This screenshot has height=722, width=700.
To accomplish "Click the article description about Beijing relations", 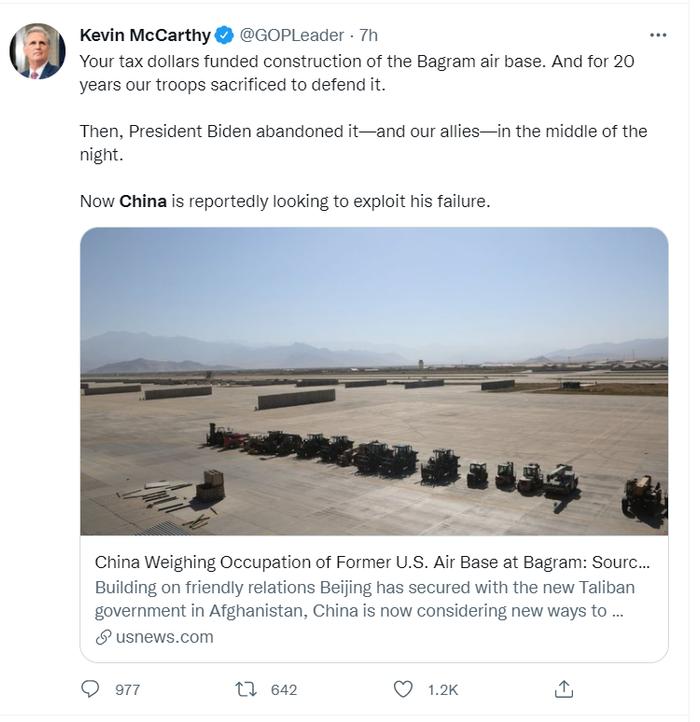I will pos(365,599).
